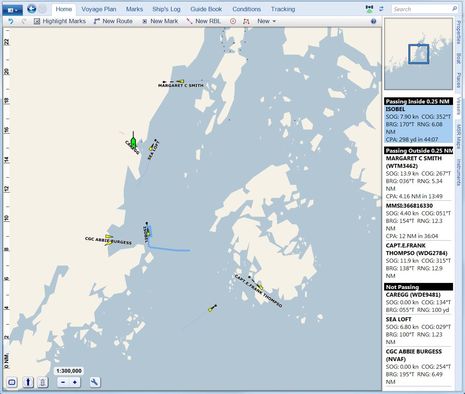Toggle the ship-follow mode button
465x394 pixels.
[43, 382]
